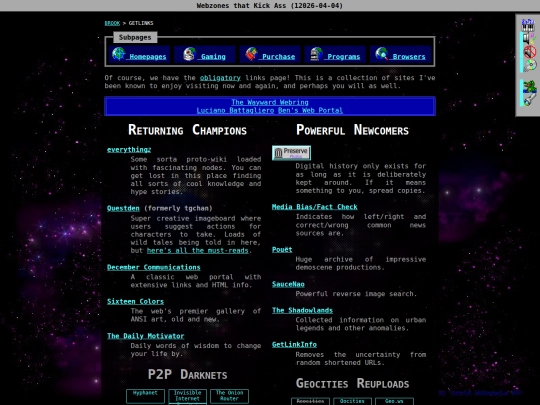Go to Ben's Web Portal webring neighbor
The height and width of the screenshot is (405, 540).
pyautogui.click(x=310, y=111)
